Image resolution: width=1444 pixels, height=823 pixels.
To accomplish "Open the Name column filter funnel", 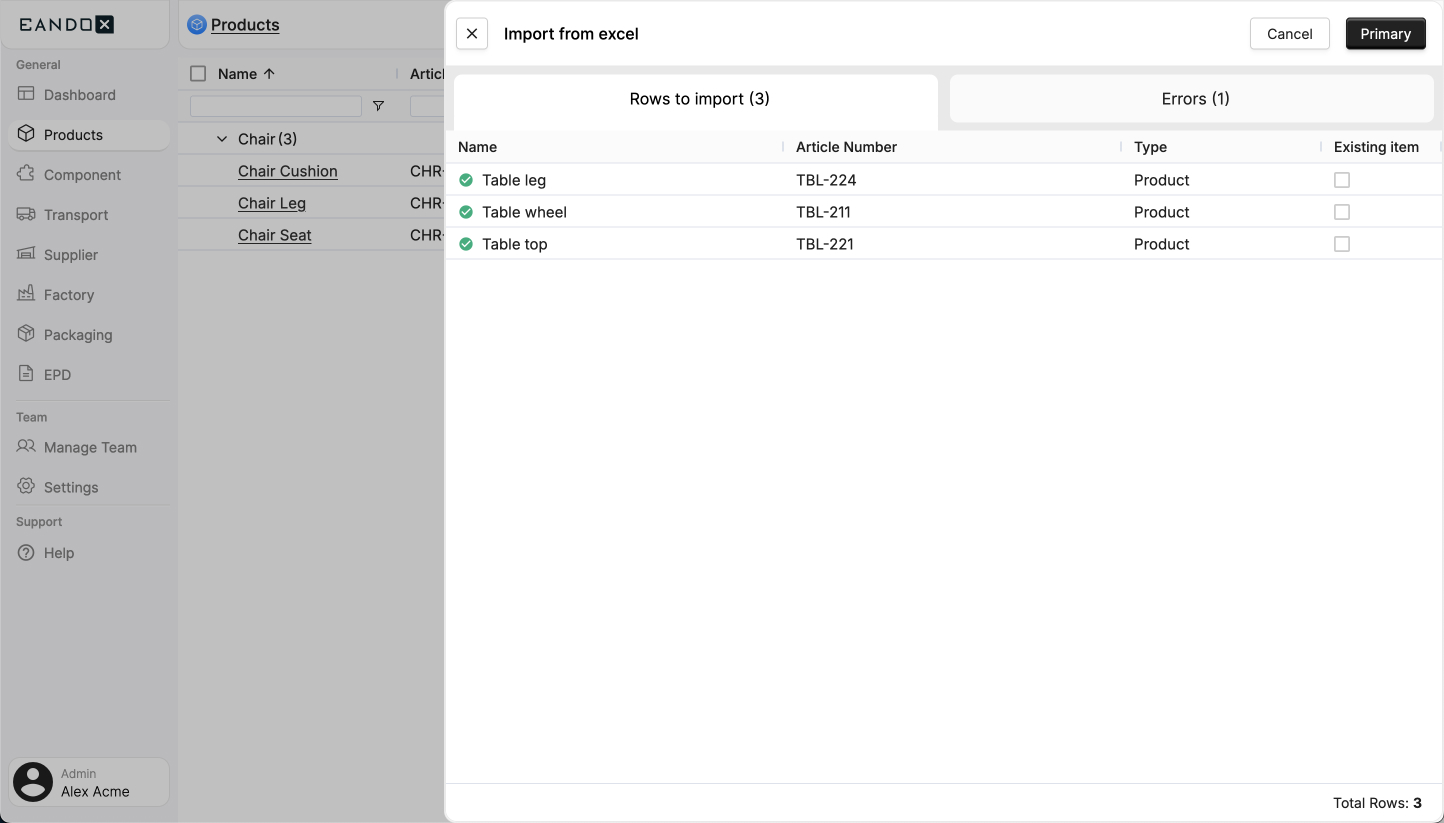I will click(378, 105).
